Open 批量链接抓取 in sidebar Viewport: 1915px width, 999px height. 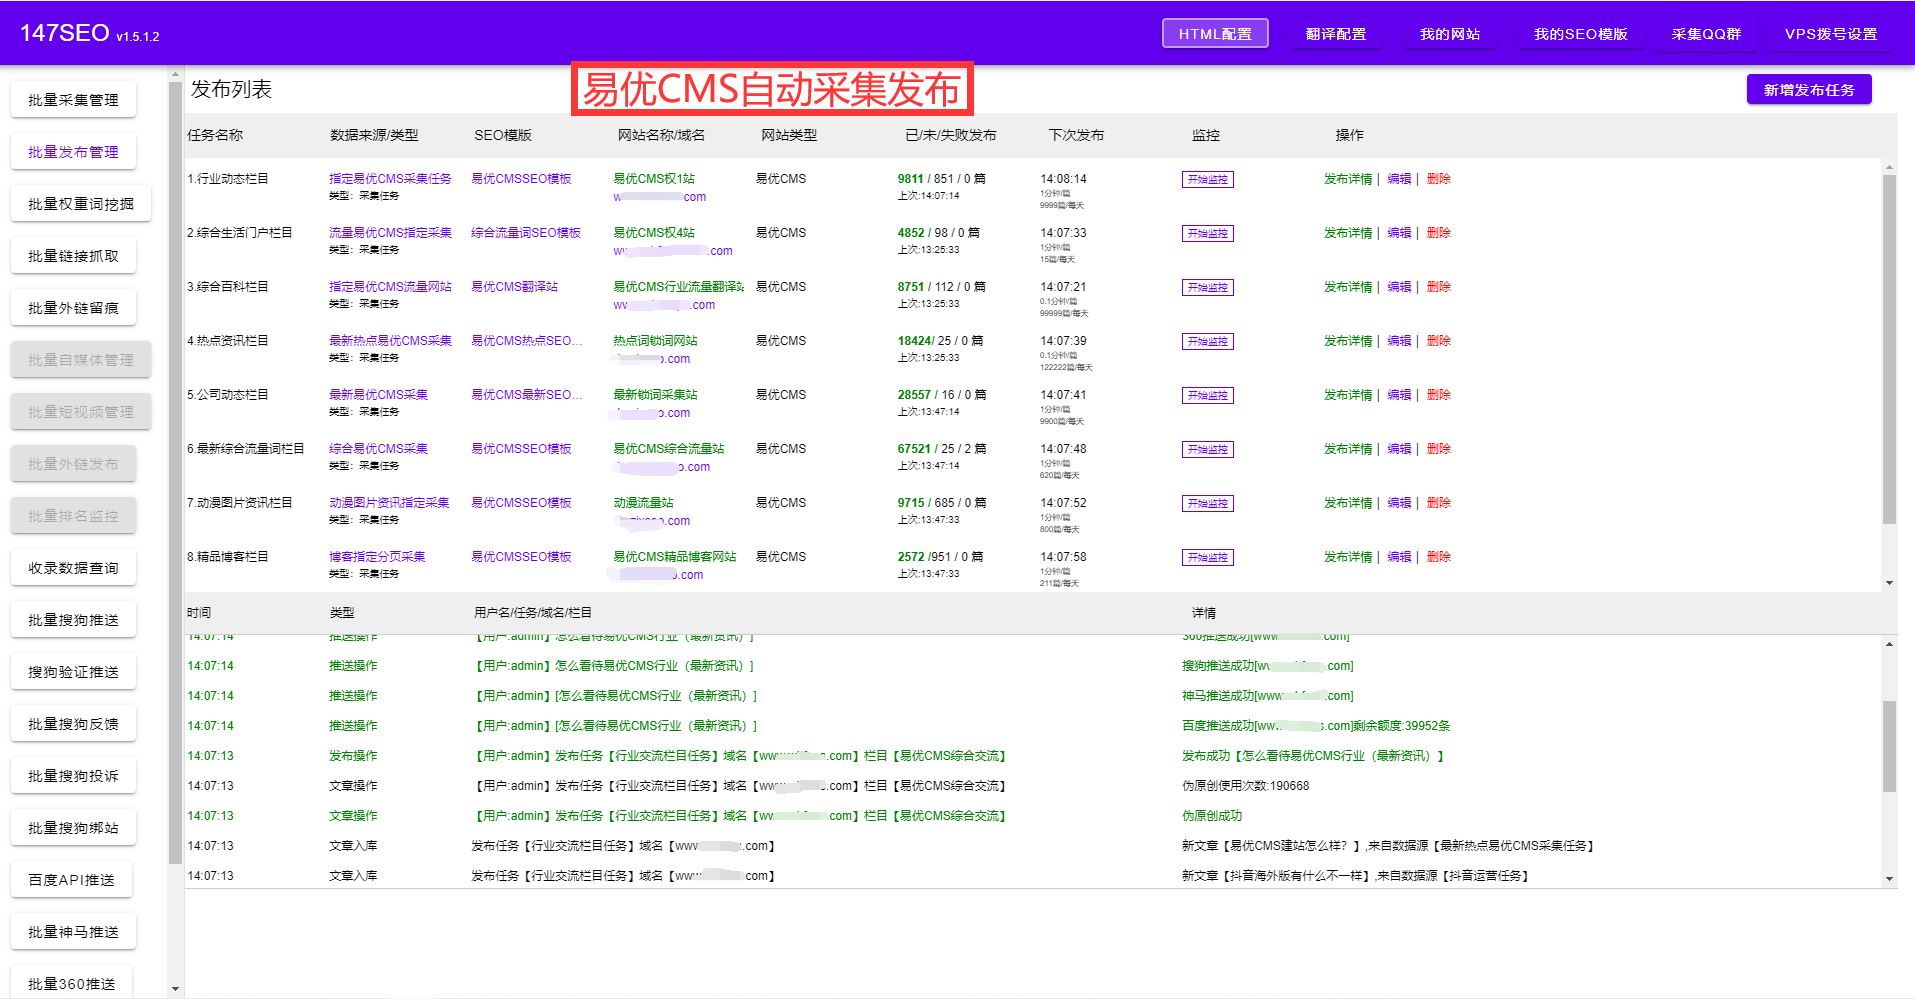click(x=73, y=256)
